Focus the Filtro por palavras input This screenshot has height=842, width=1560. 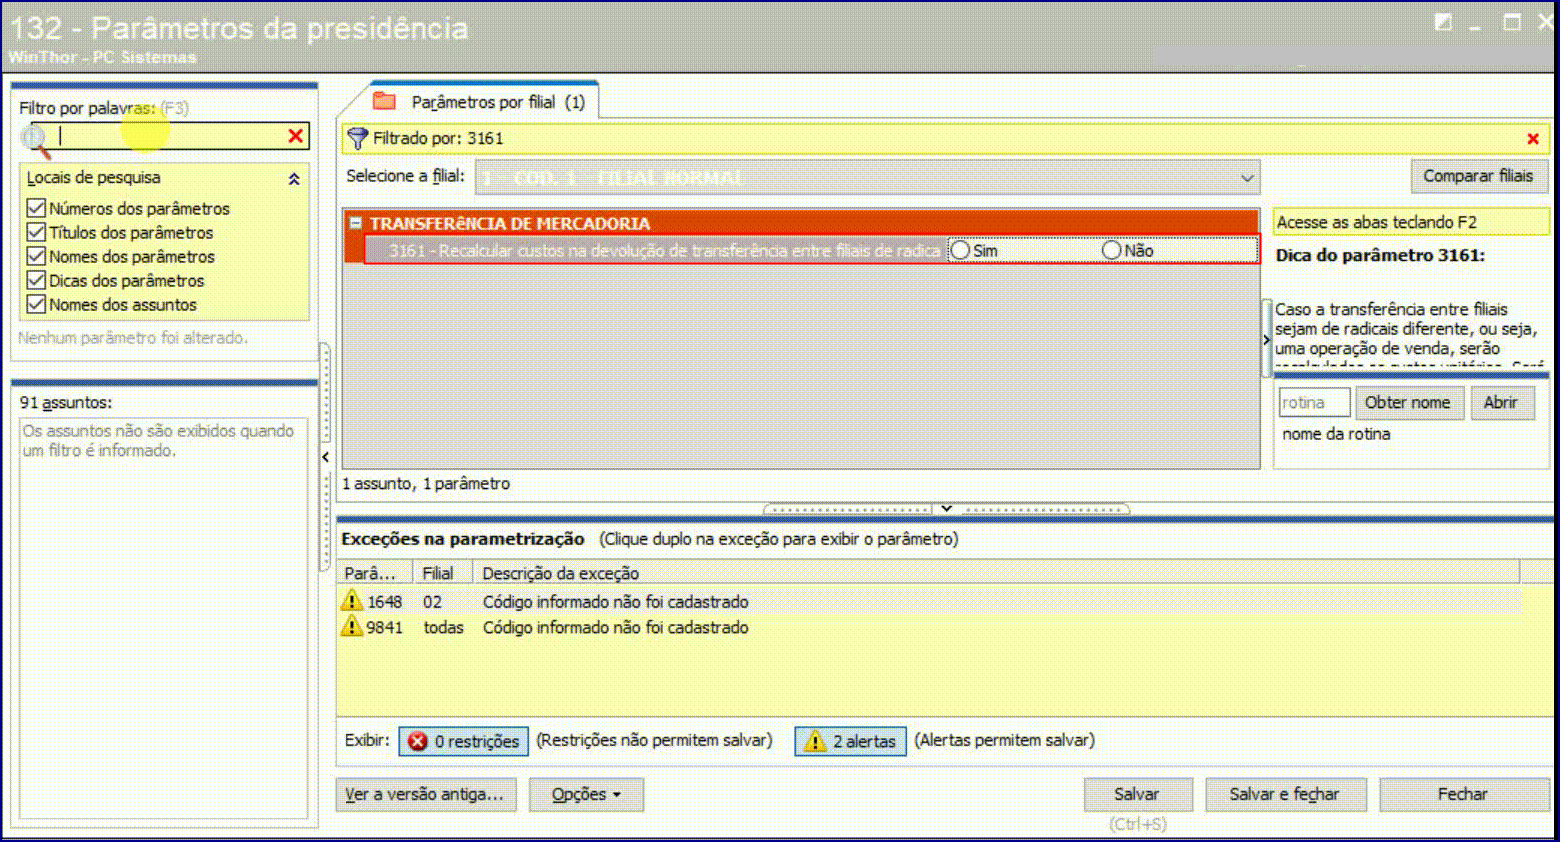click(170, 136)
